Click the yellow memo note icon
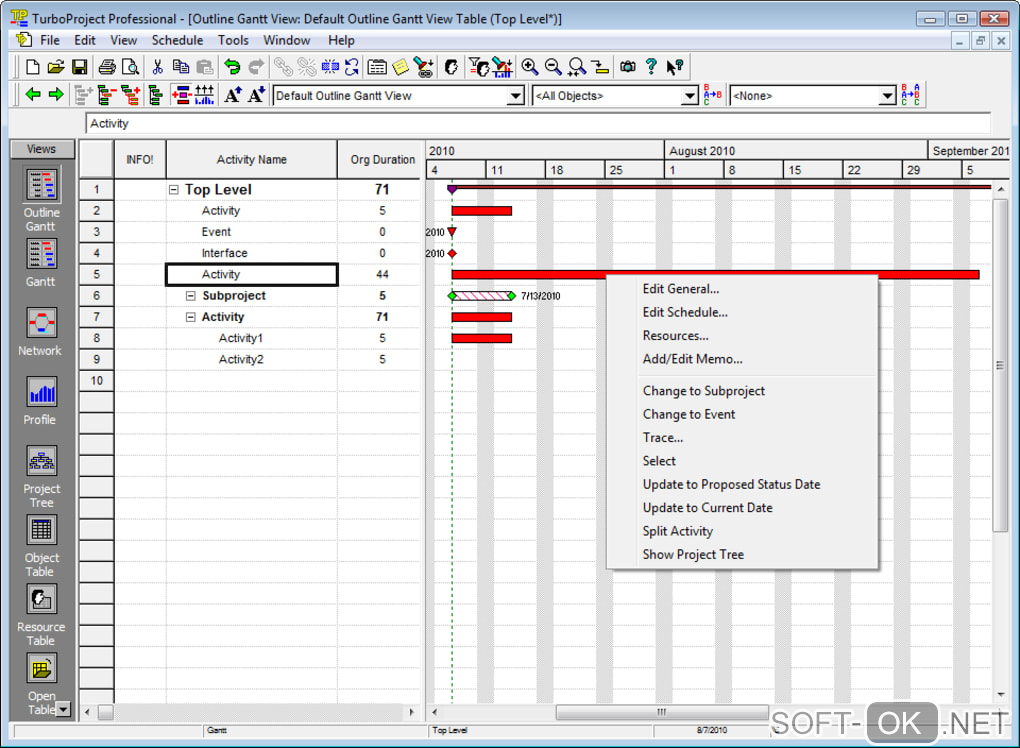Viewport: 1020px width, 748px height. click(x=400, y=66)
